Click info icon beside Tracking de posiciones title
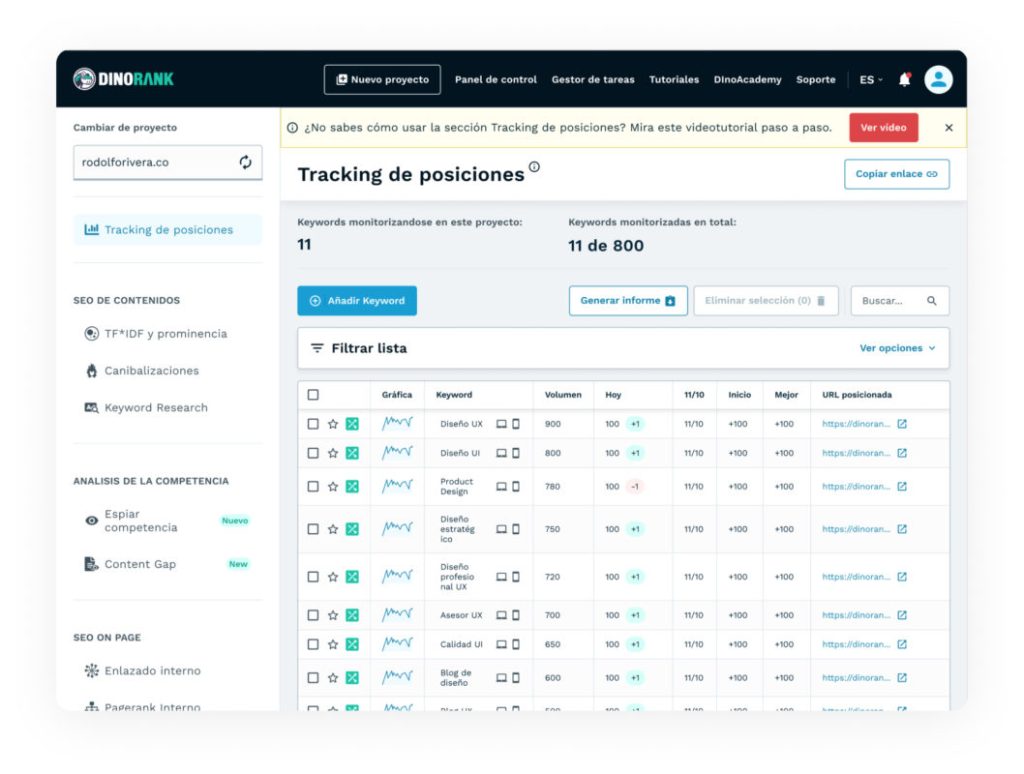 coord(534,167)
